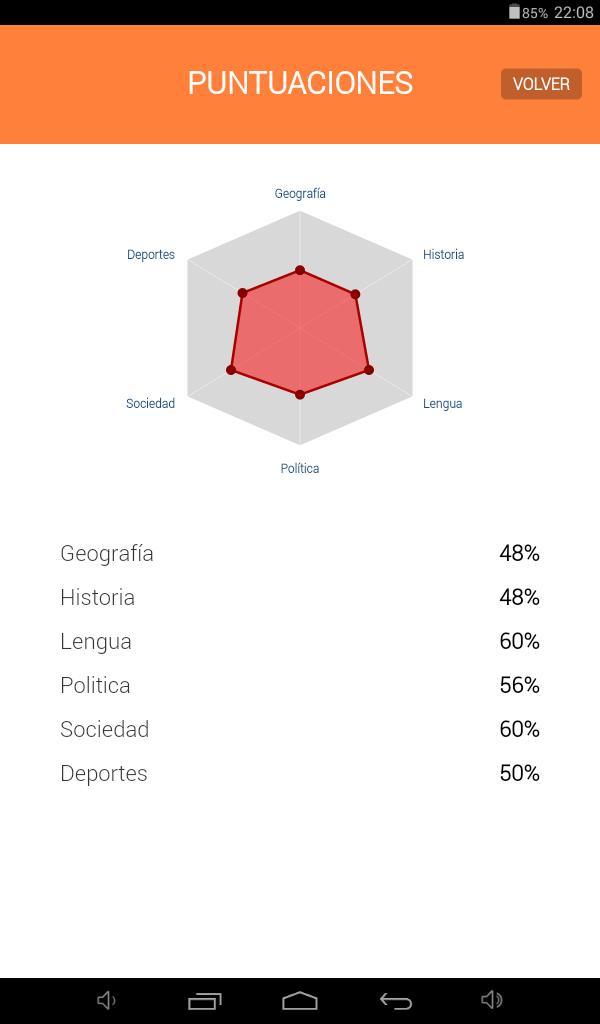Select the red polygon in the radar chart

pos(300,330)
